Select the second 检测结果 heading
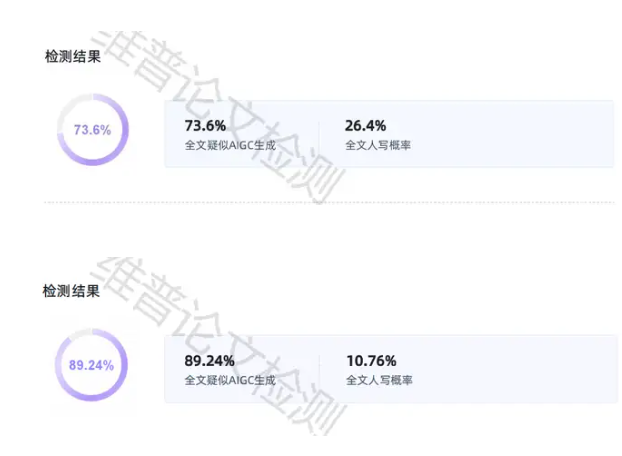This screenshot has height=456, width=622. tap(71, 291)
